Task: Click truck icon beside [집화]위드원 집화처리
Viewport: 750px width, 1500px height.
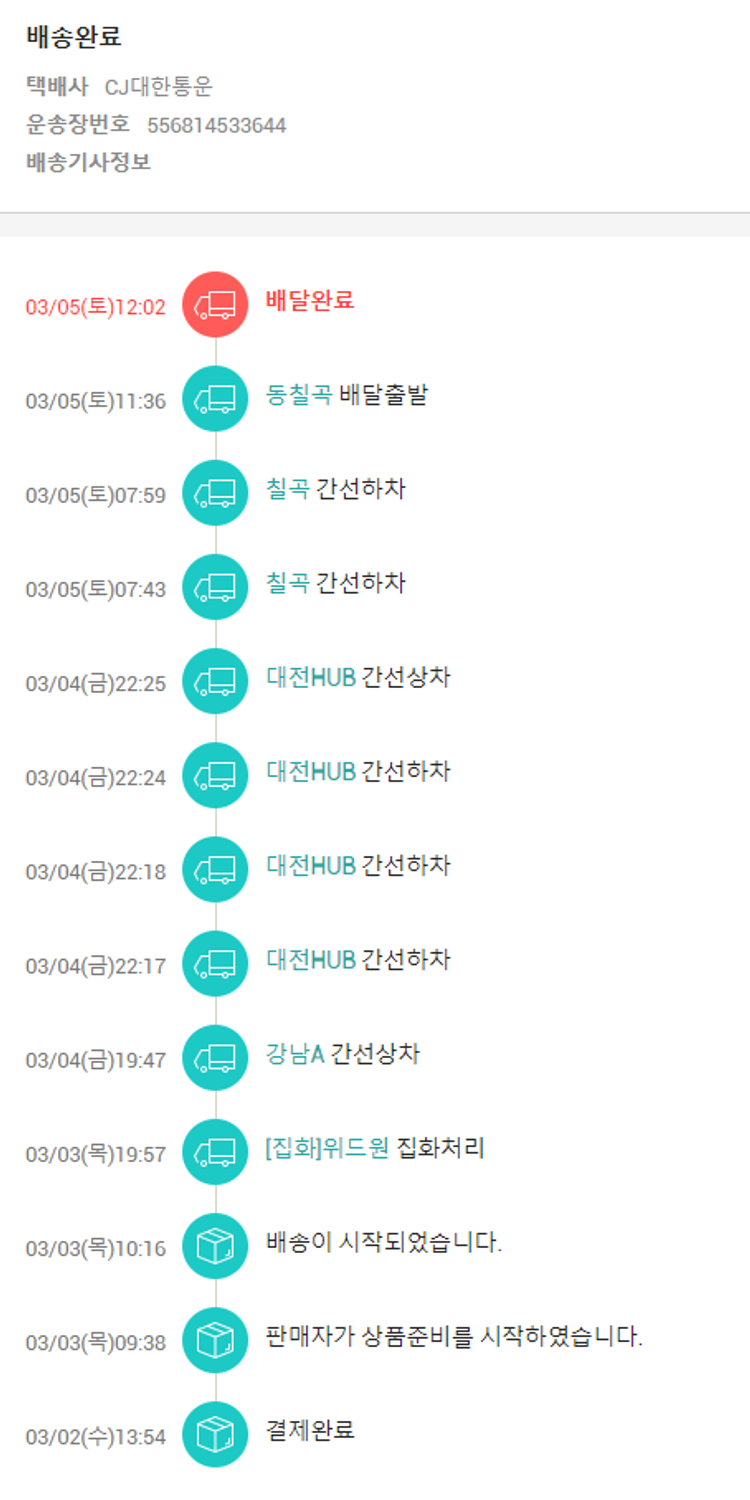Action: (215, 1152)
